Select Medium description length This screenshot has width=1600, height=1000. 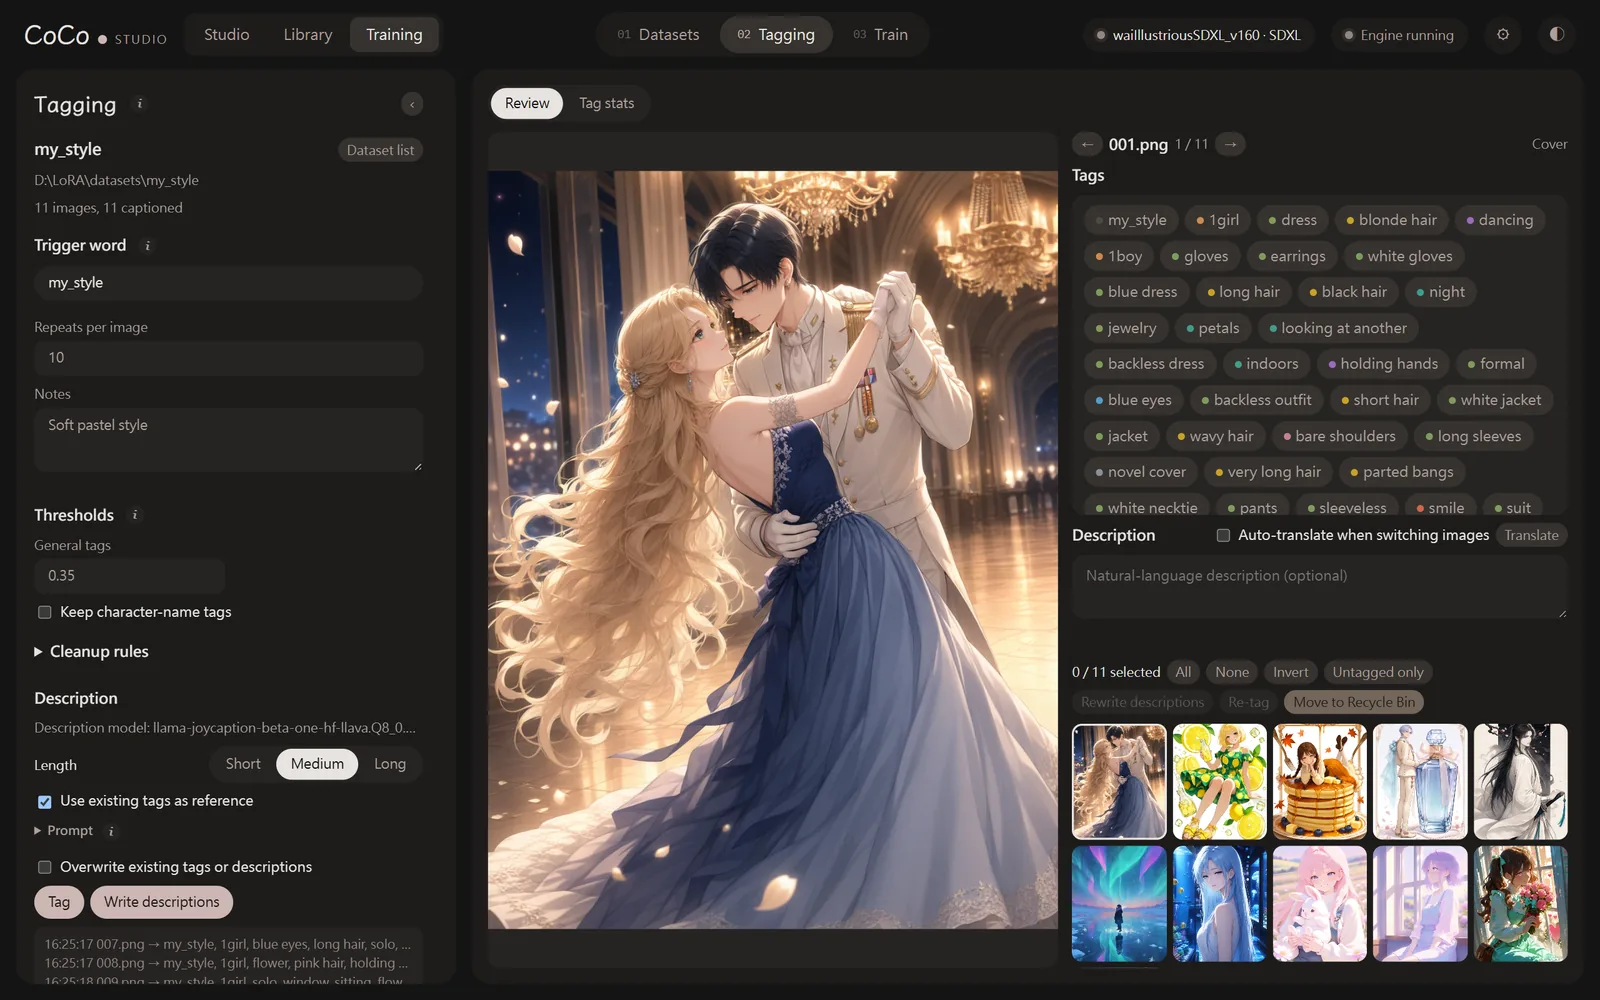click(x=317, y=764)
